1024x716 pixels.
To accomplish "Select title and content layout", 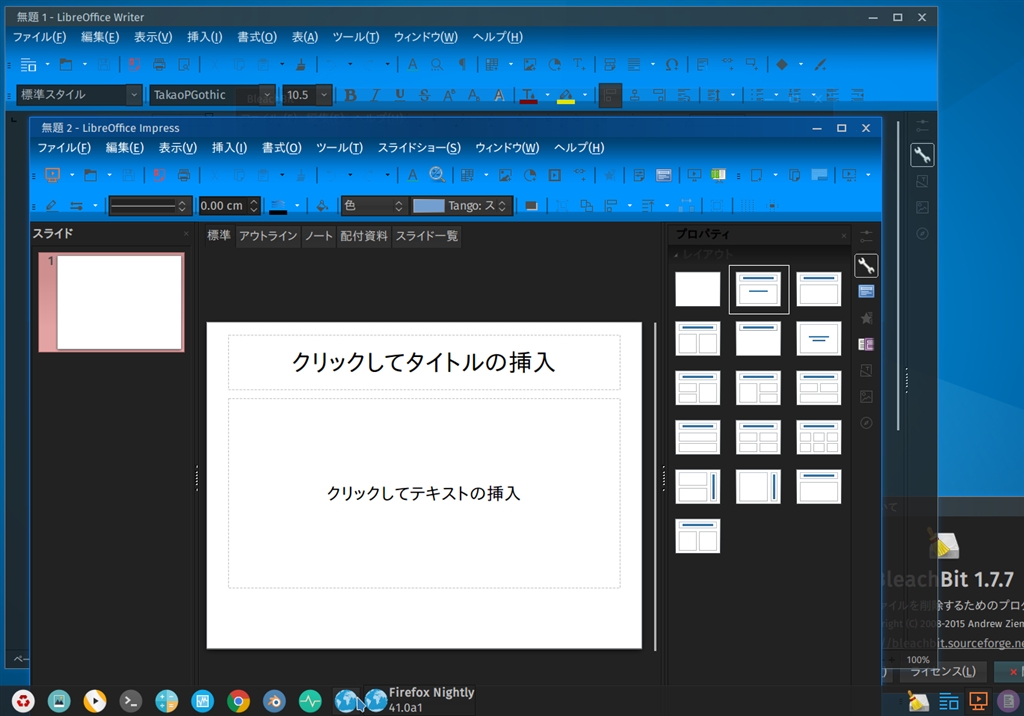I will (x=819, y=289).
